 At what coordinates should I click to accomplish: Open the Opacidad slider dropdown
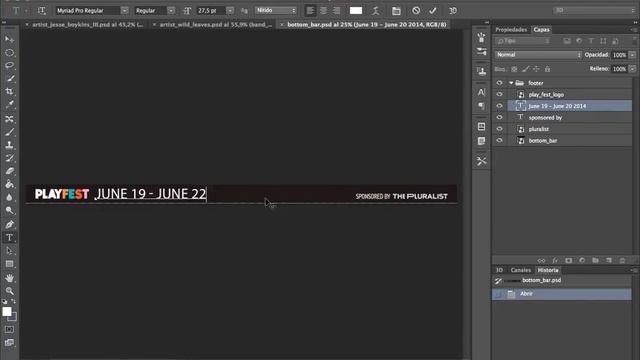pyautogui.click(x=632, y=55)
